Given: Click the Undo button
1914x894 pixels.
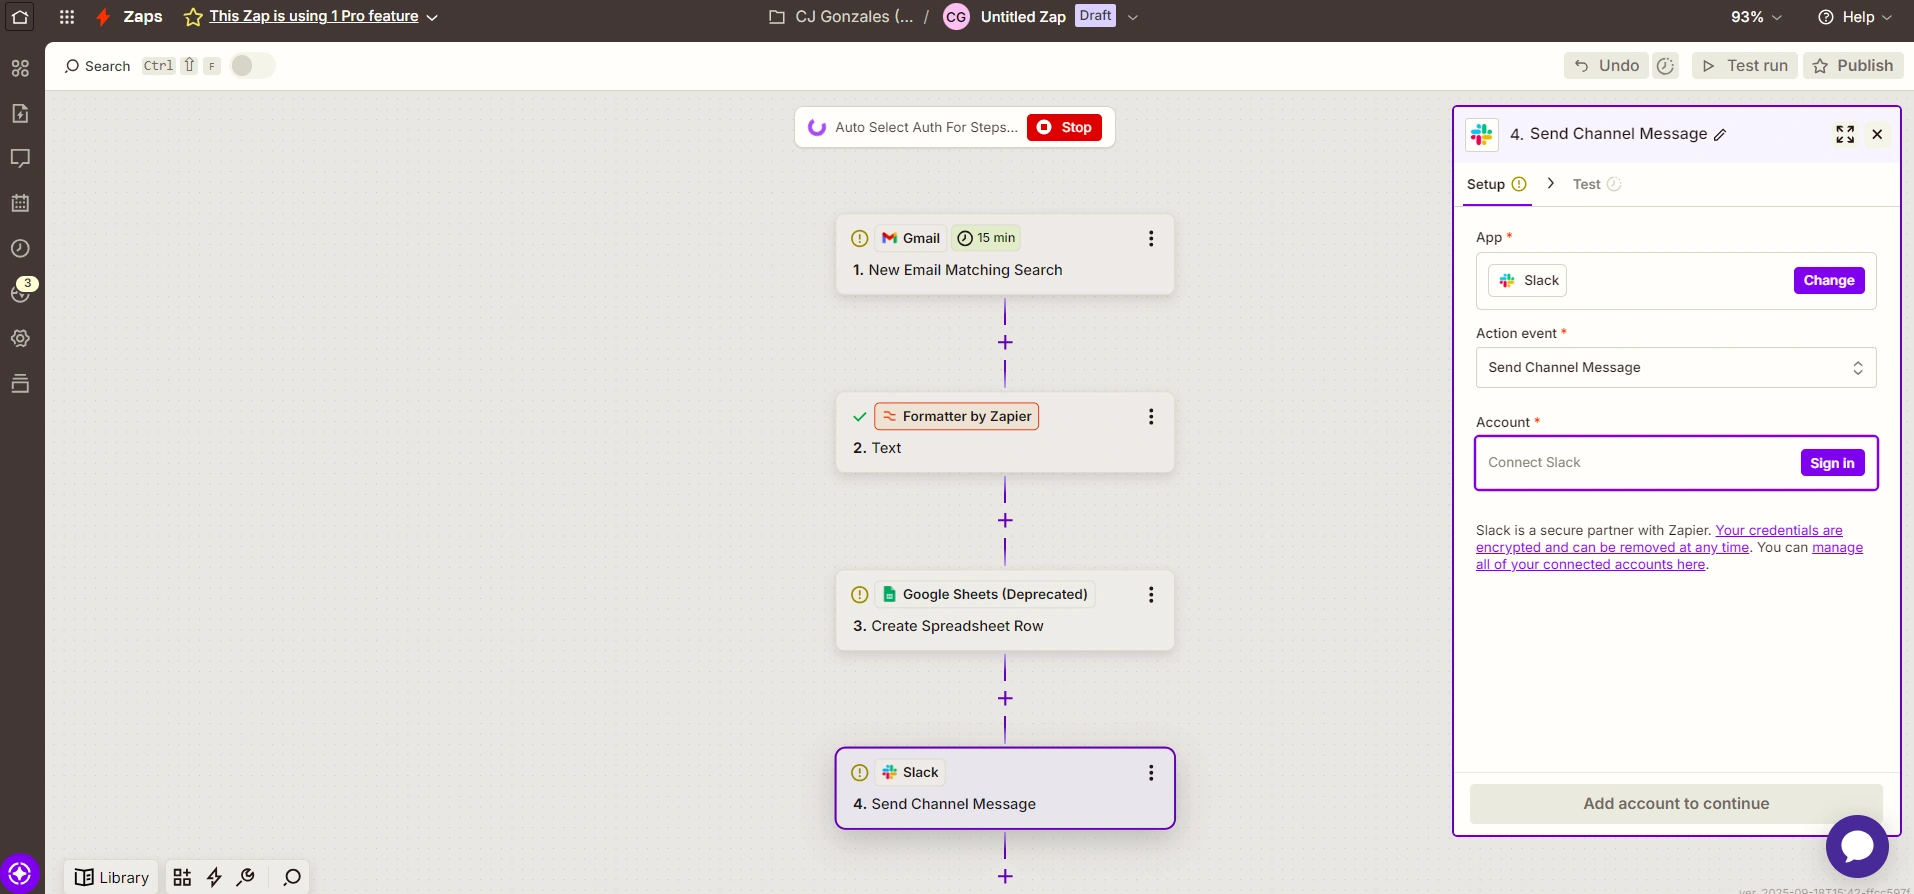Looking at the screenshot, I should tap(1607, 65).
